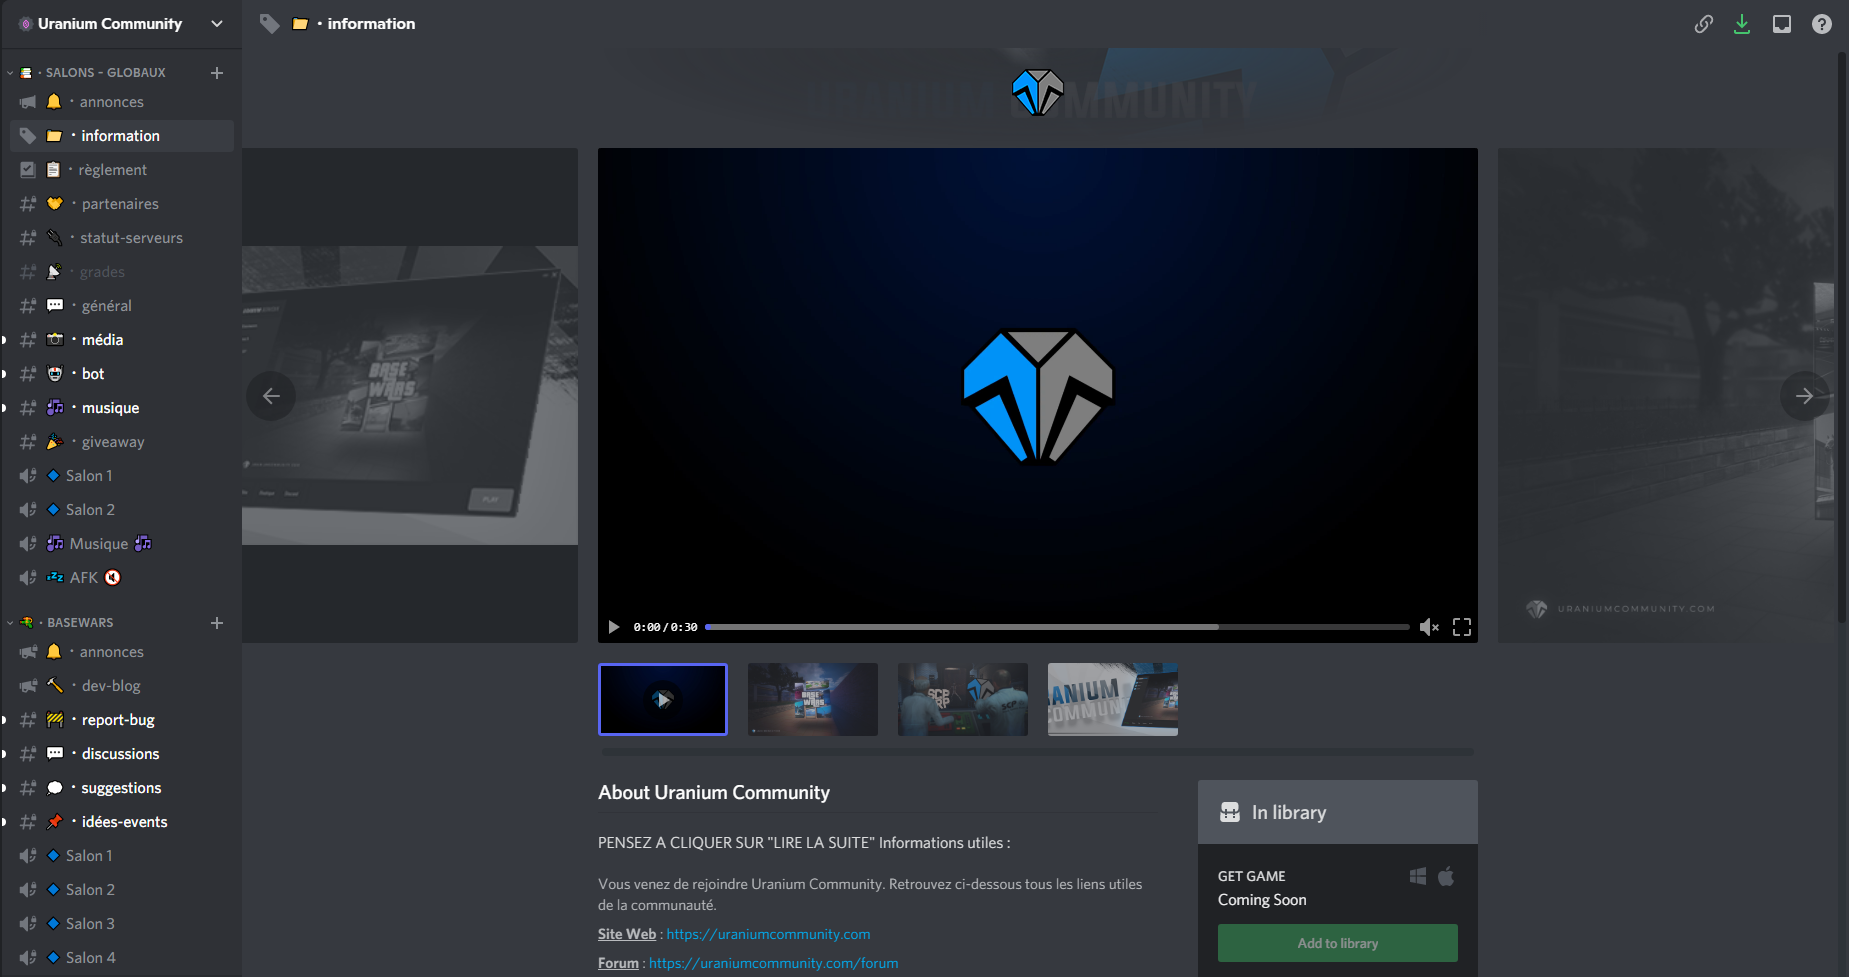Click the Add to library button

click(x=1338, y=943)
